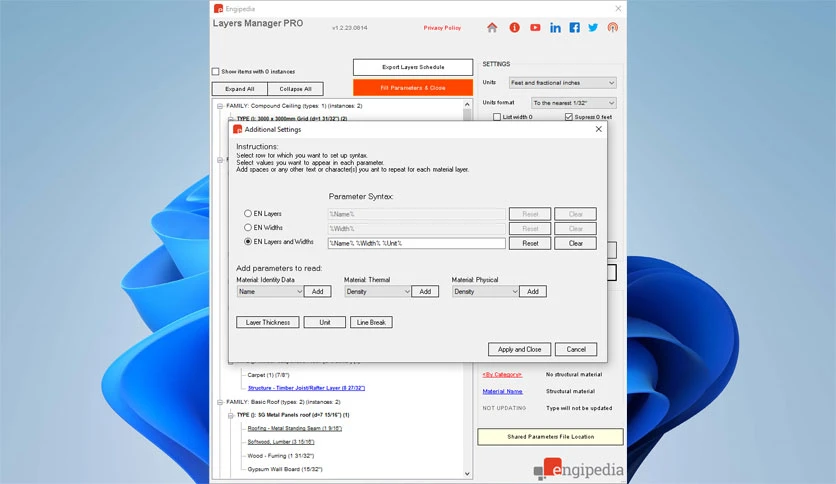Enable the 'List width 0' checkbox
836x484 pixels.
click(497, 117)
